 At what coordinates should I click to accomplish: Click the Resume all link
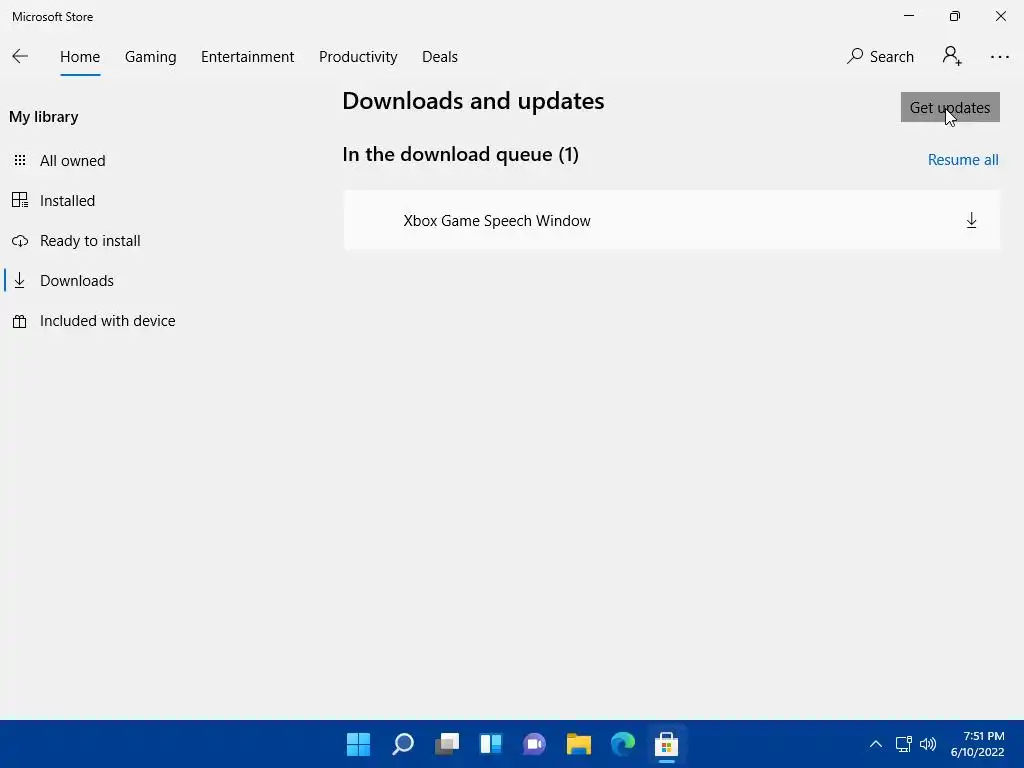click(x=963, y=160)
